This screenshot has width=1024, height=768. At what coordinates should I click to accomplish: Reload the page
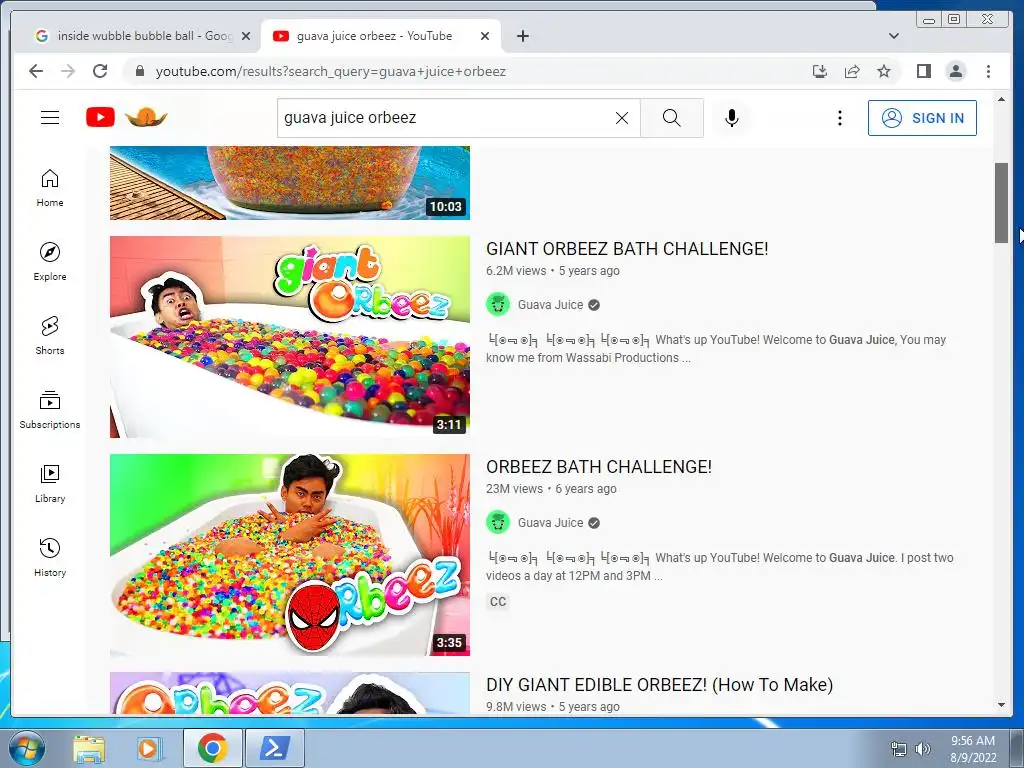tap(100, 71)
